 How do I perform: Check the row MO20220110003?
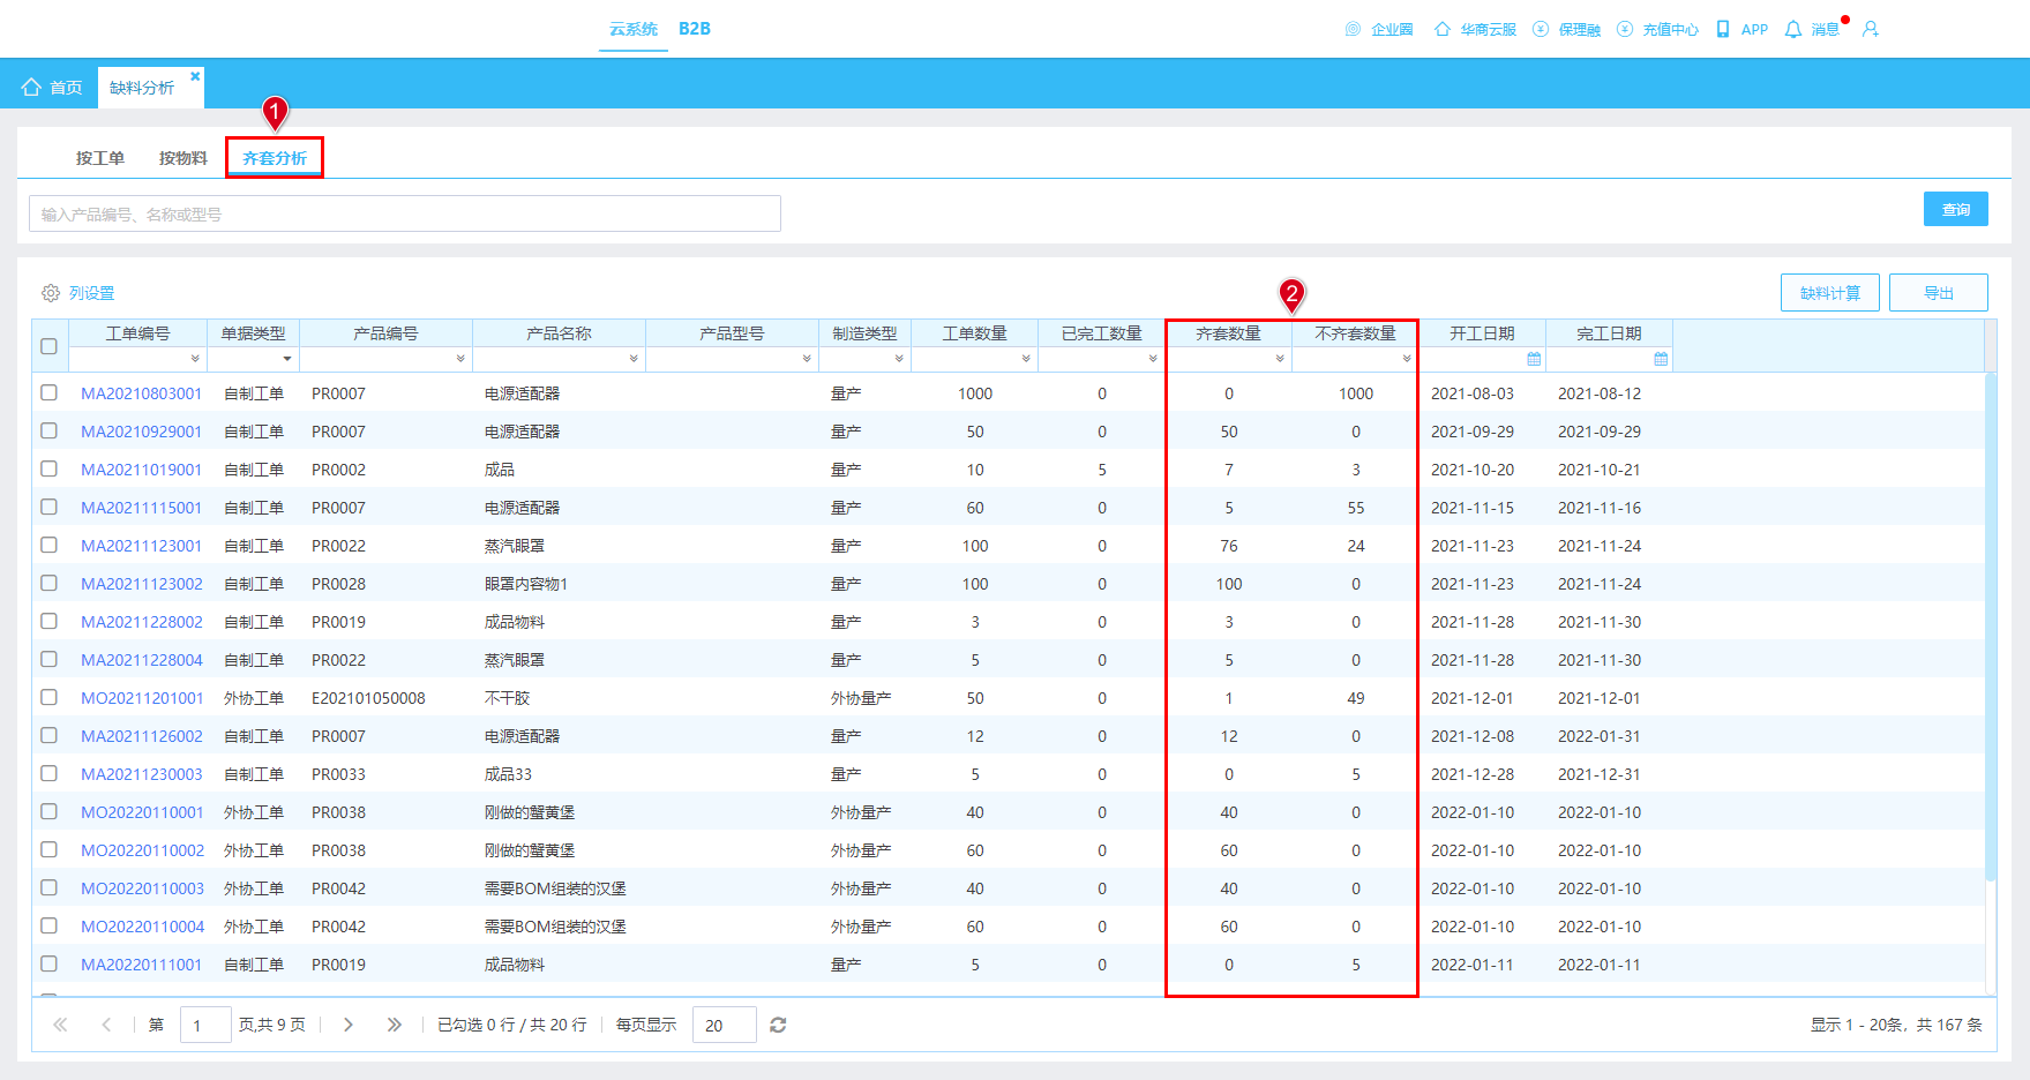click(x=49, y=888)
